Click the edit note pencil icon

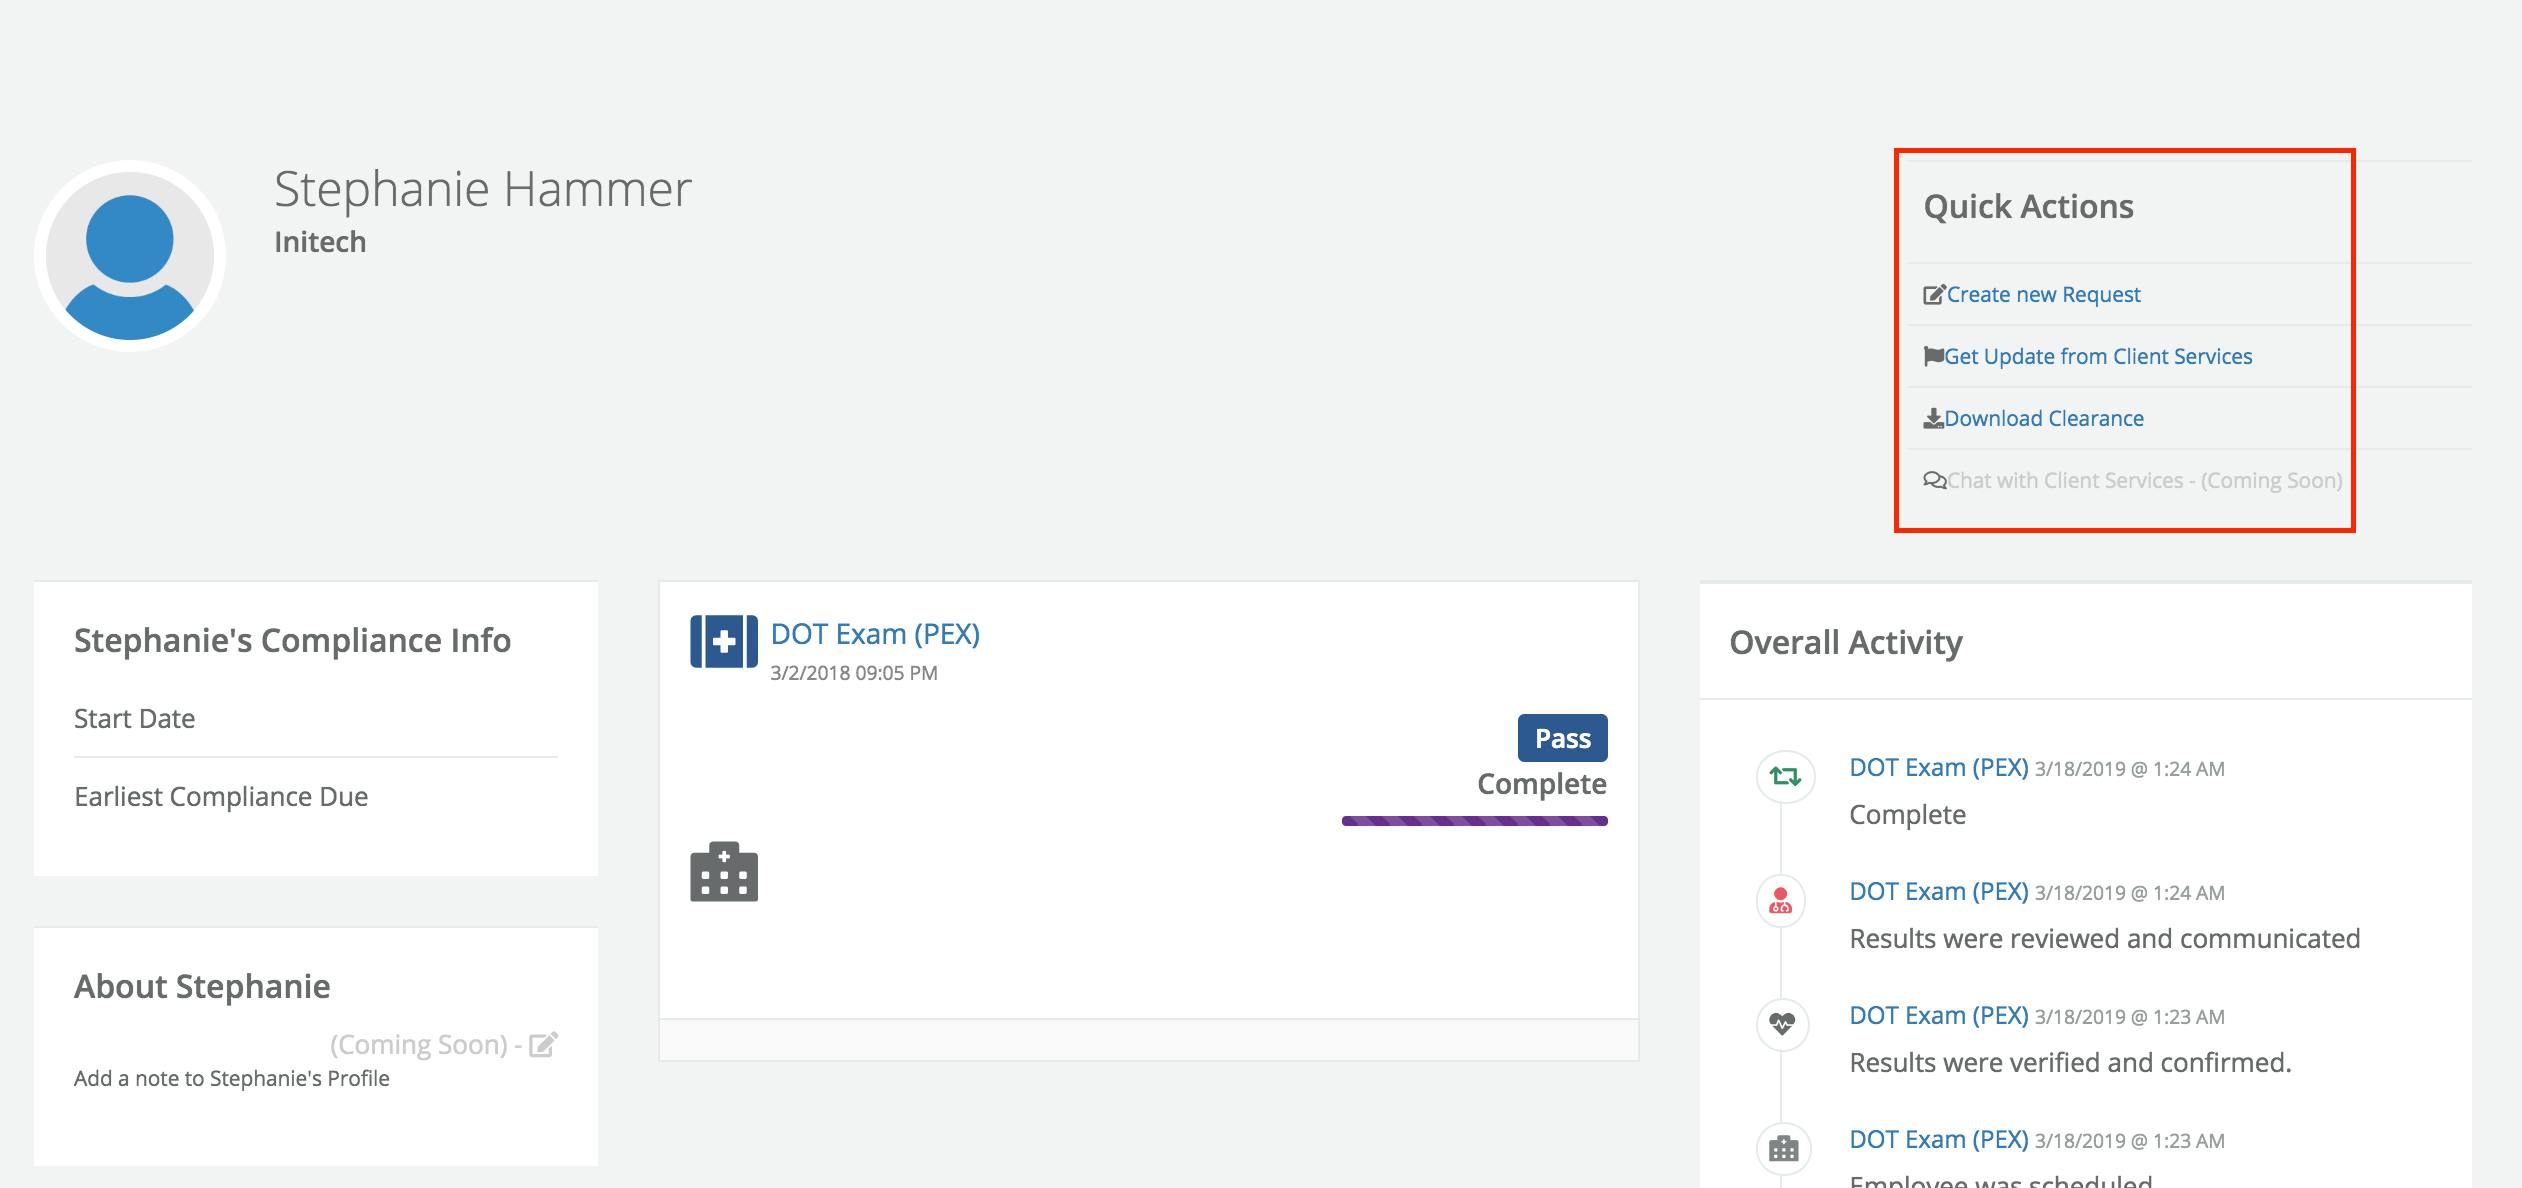point(543,1045)
